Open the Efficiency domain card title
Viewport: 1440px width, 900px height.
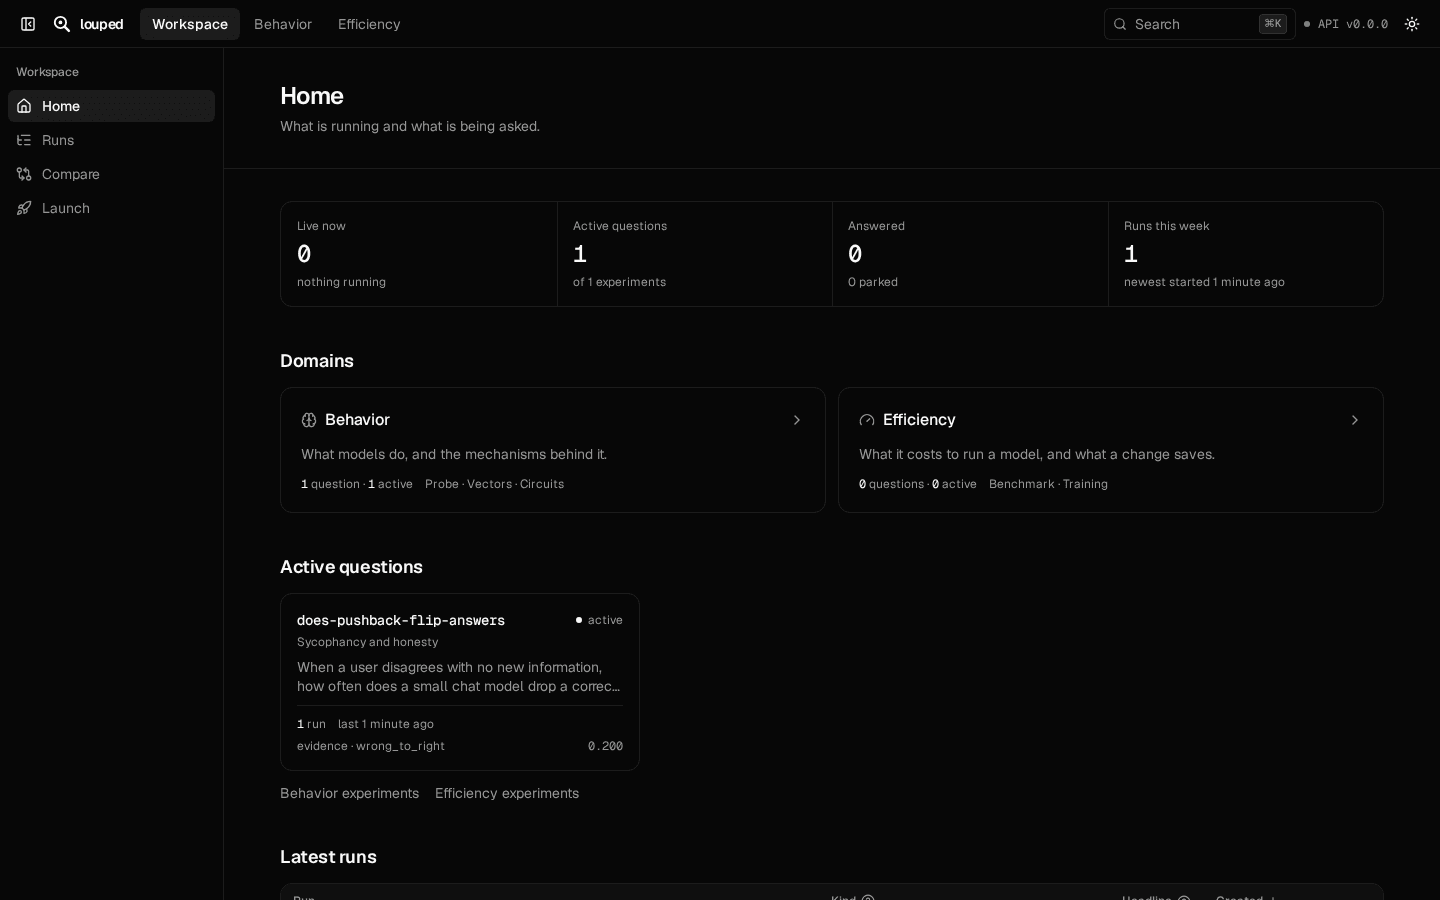point(919,420)
